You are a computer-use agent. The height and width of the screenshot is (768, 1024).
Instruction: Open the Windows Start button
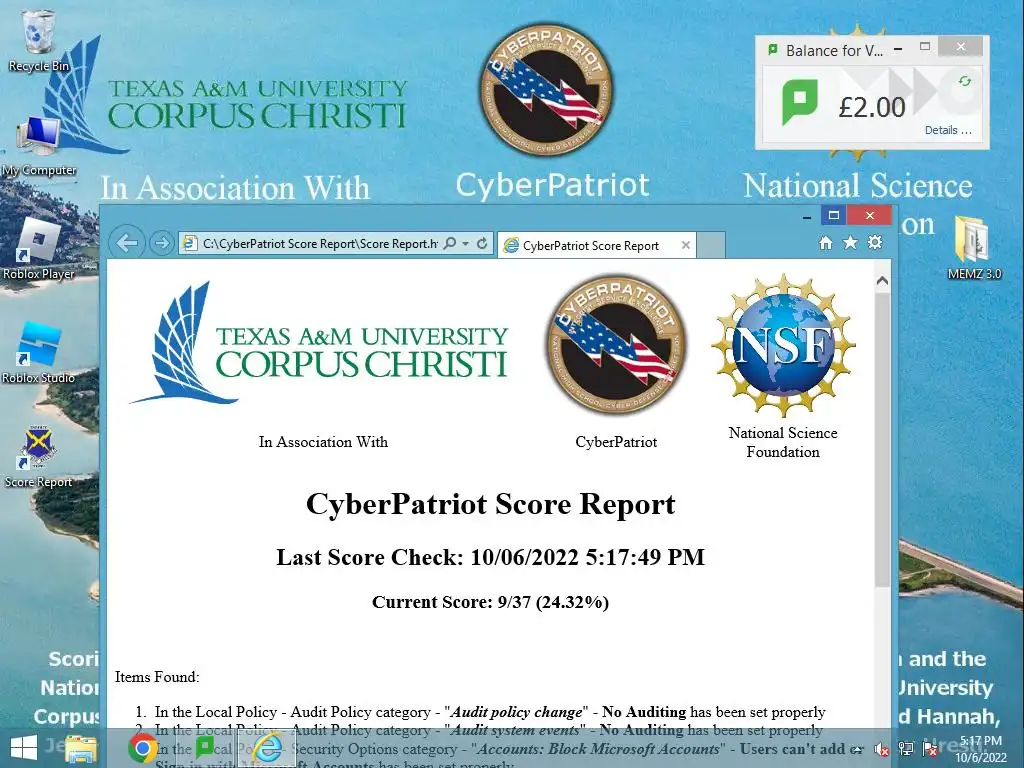(23, 748)
